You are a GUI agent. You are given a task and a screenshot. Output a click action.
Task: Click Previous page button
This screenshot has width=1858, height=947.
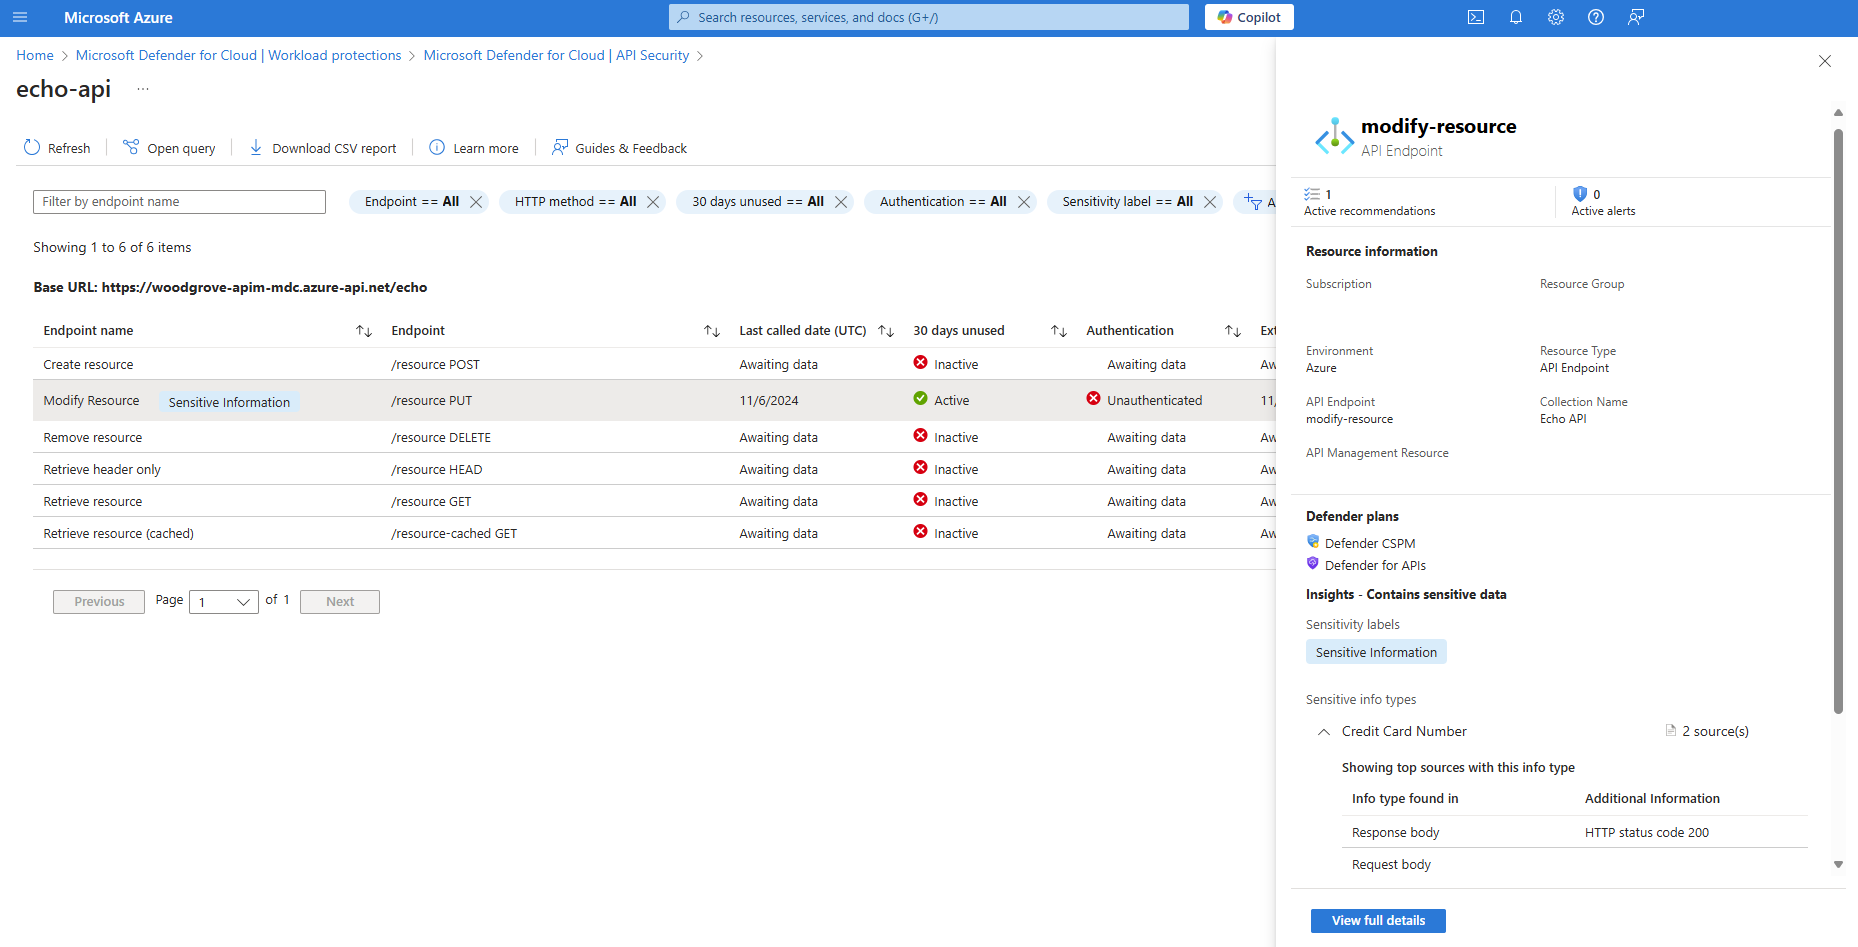coord(99,602)
